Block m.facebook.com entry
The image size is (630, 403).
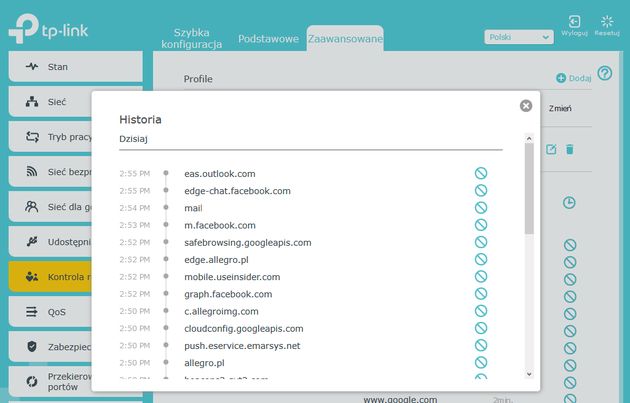point(481,225)
